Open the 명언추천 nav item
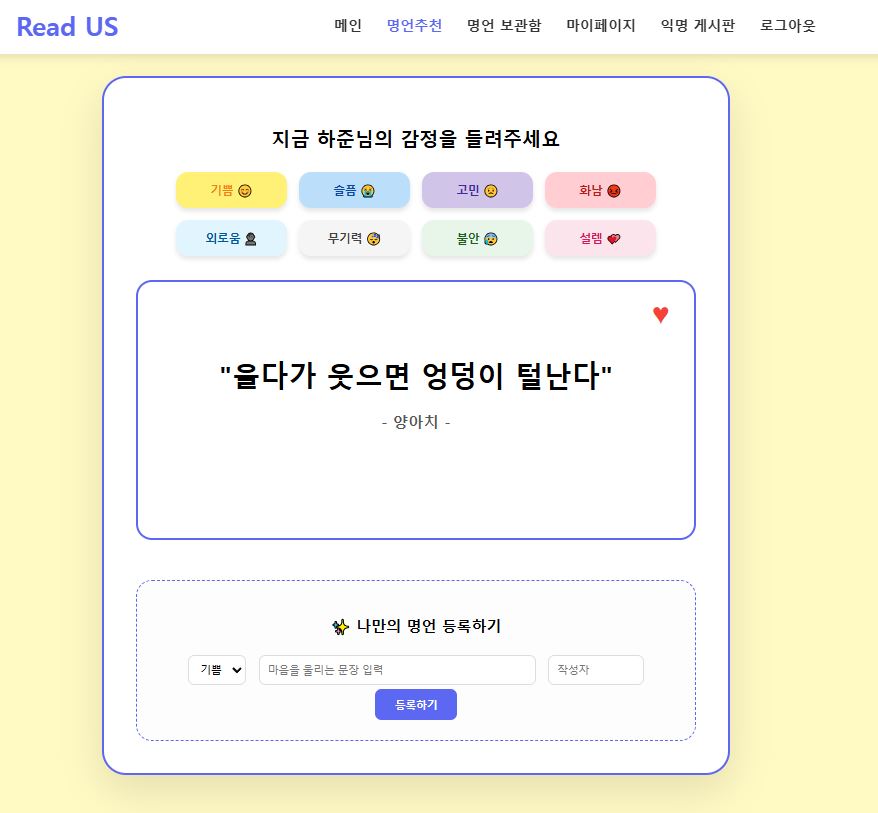This screenshot has width=878, height=813. click(414, 26)
